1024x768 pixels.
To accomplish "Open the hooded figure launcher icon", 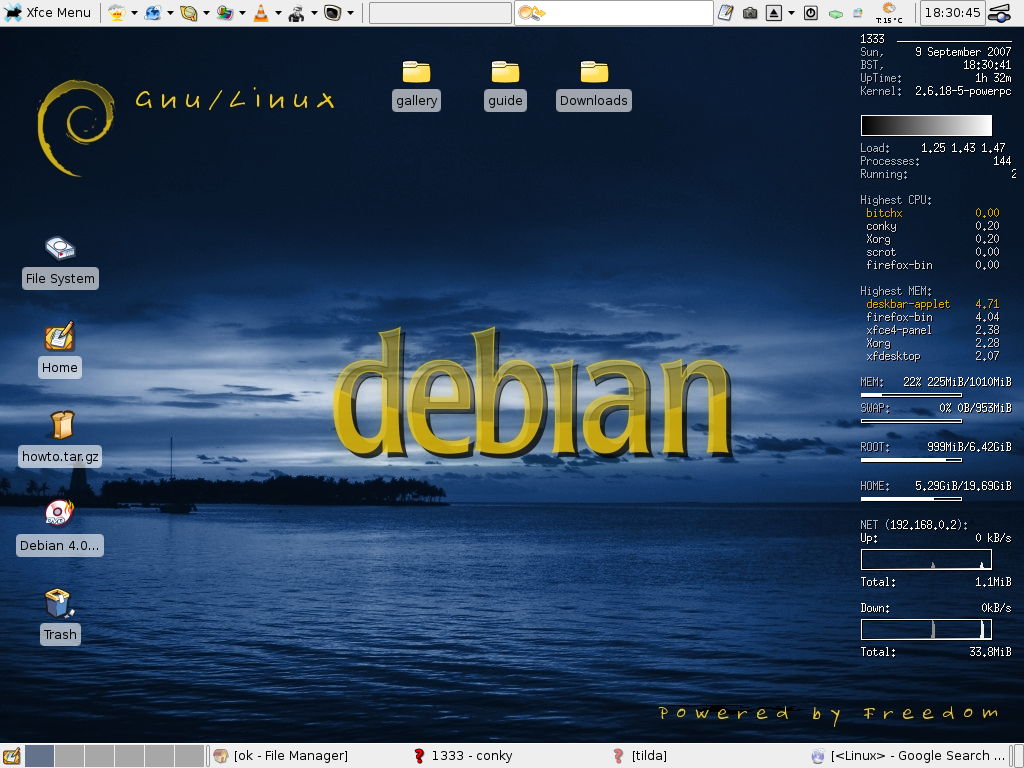I will 296,12.
